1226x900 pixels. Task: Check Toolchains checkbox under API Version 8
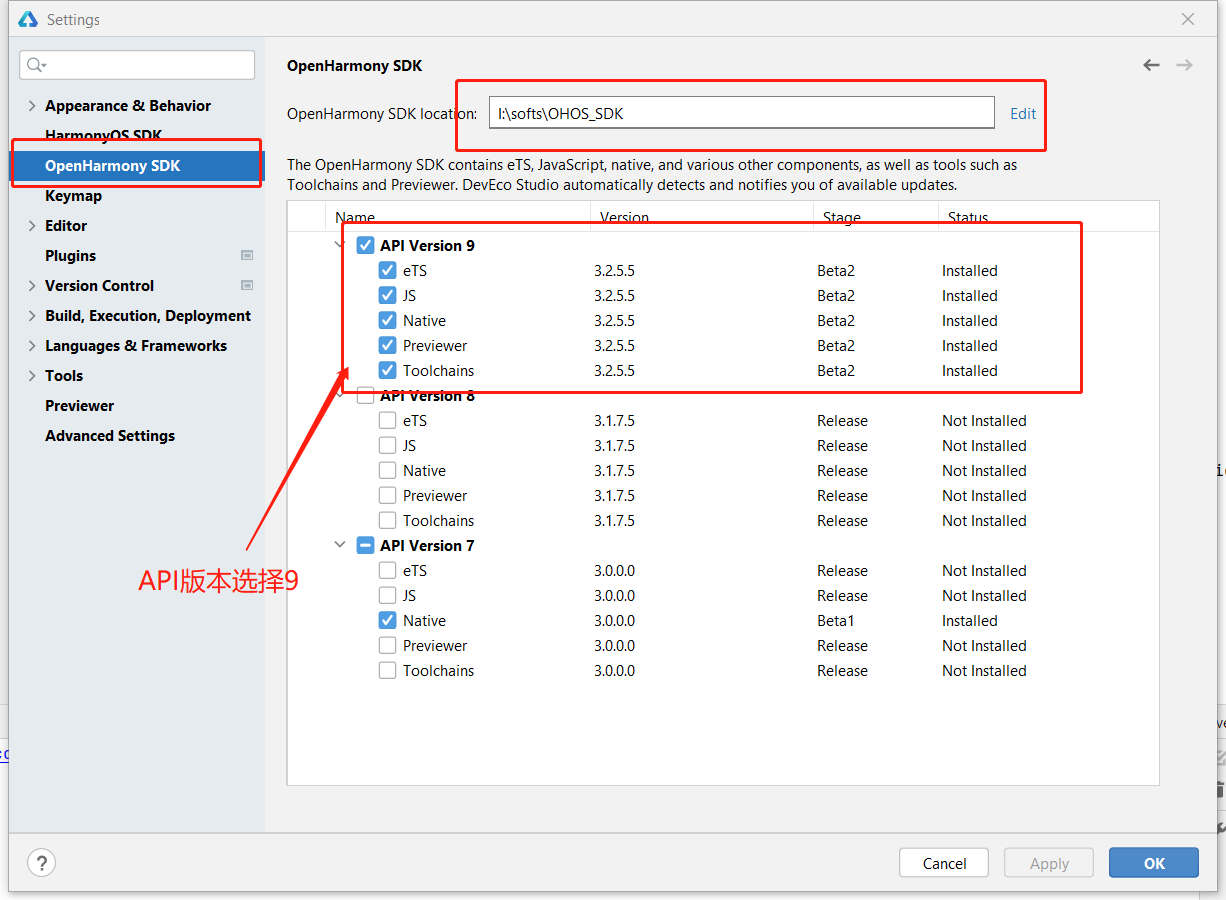387,521
